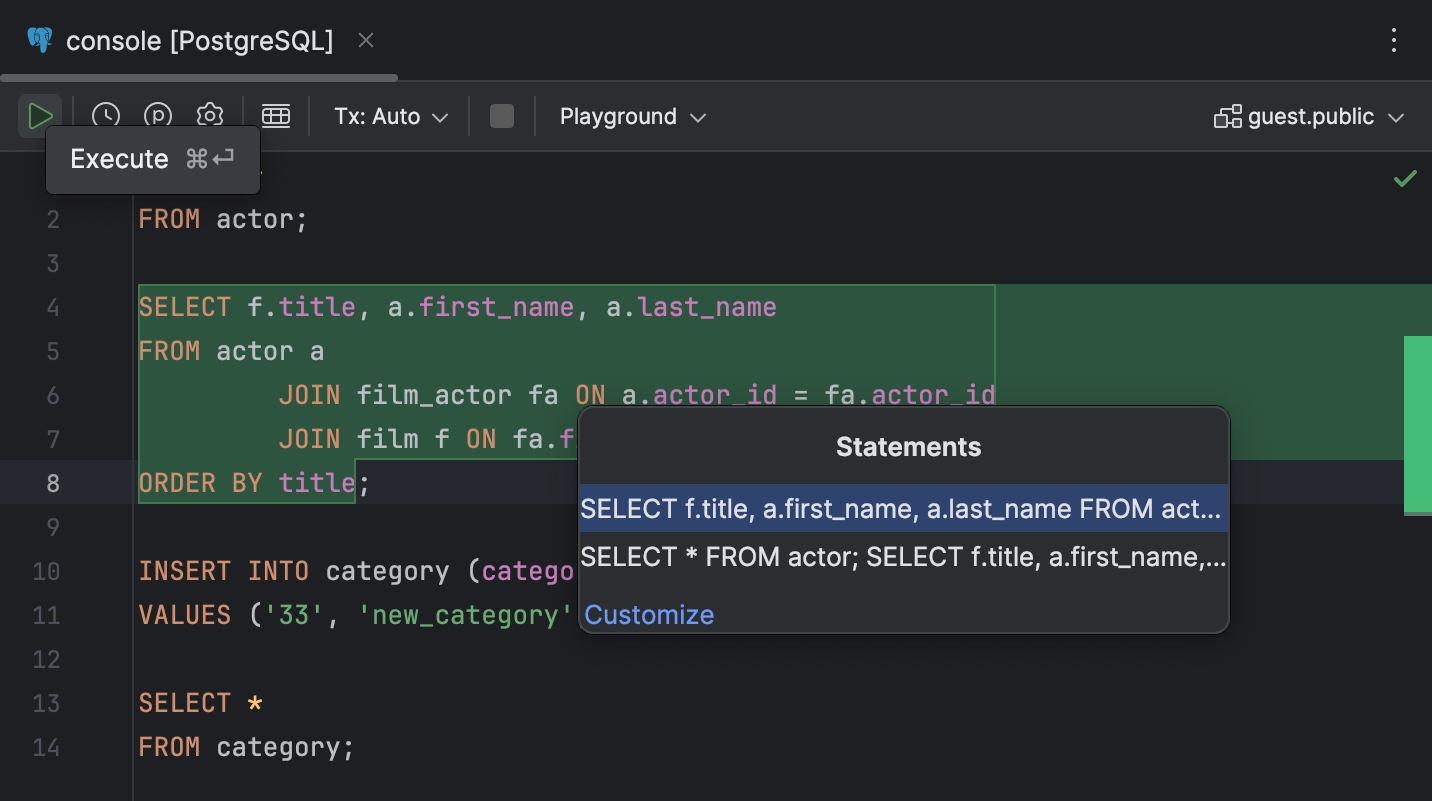Click the In-Editor Results table icon
The height and width of the screenshot is (801, 1432).
tap(276, 115)
